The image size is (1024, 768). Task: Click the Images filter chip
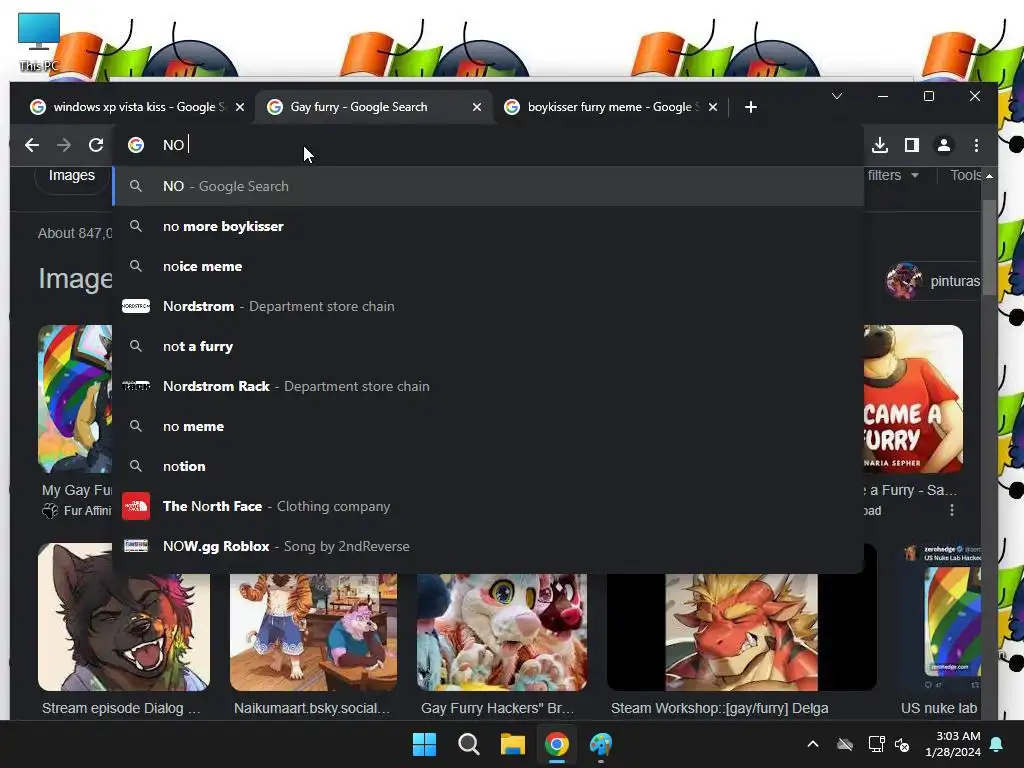[x=72, y=176]
